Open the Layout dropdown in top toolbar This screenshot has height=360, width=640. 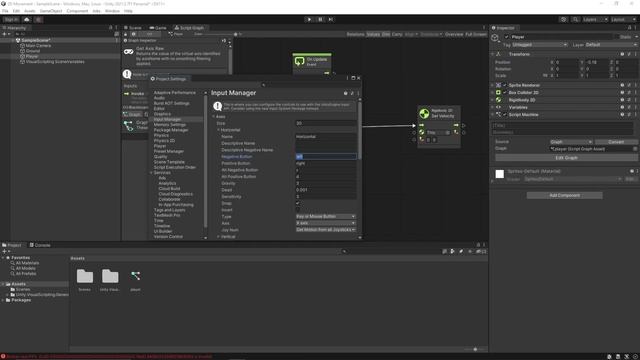click(623, 20)
